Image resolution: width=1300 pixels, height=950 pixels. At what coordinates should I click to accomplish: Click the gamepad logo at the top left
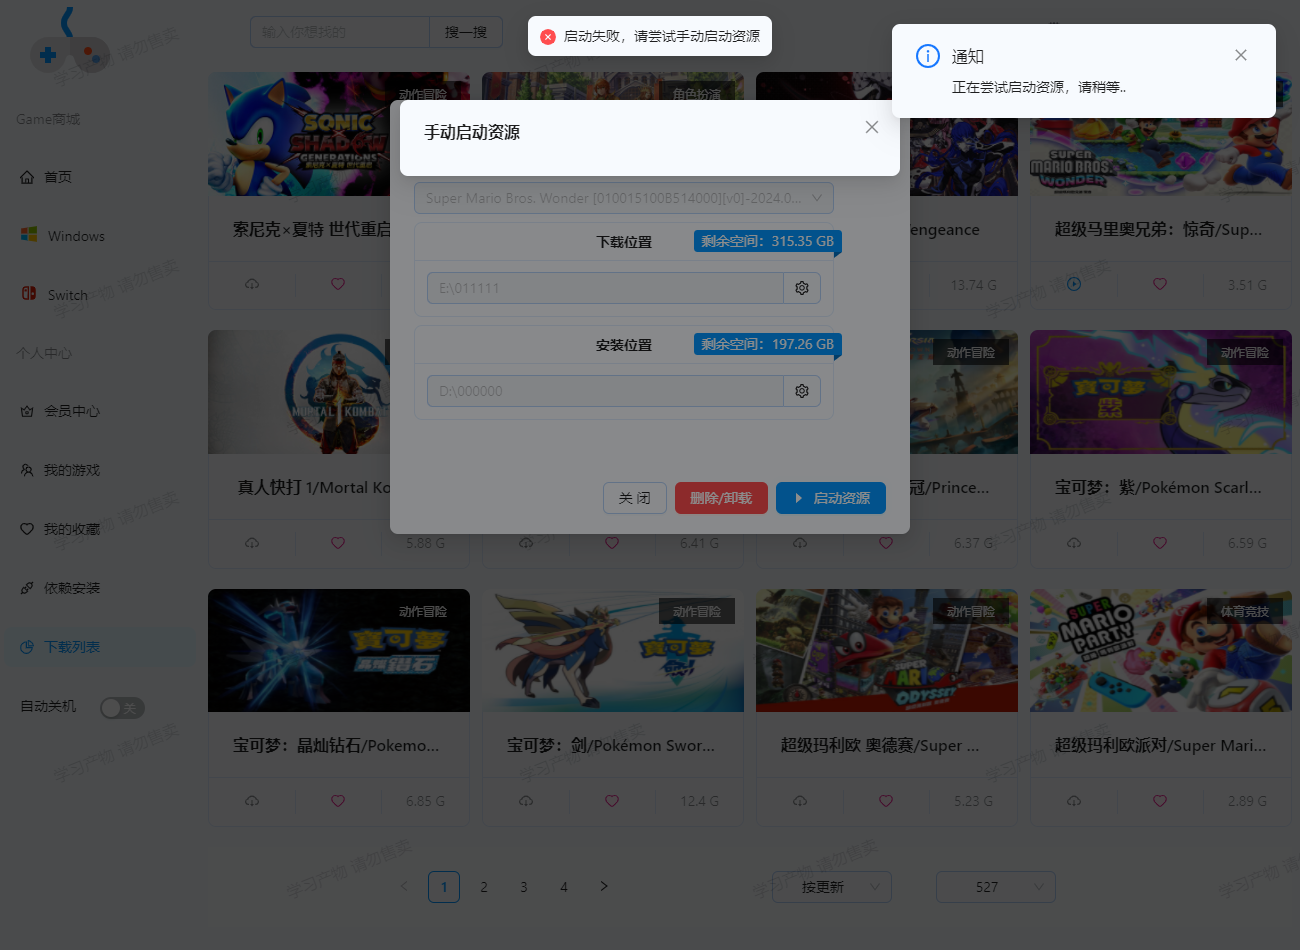pyautogui.click(x=69, y=40)
